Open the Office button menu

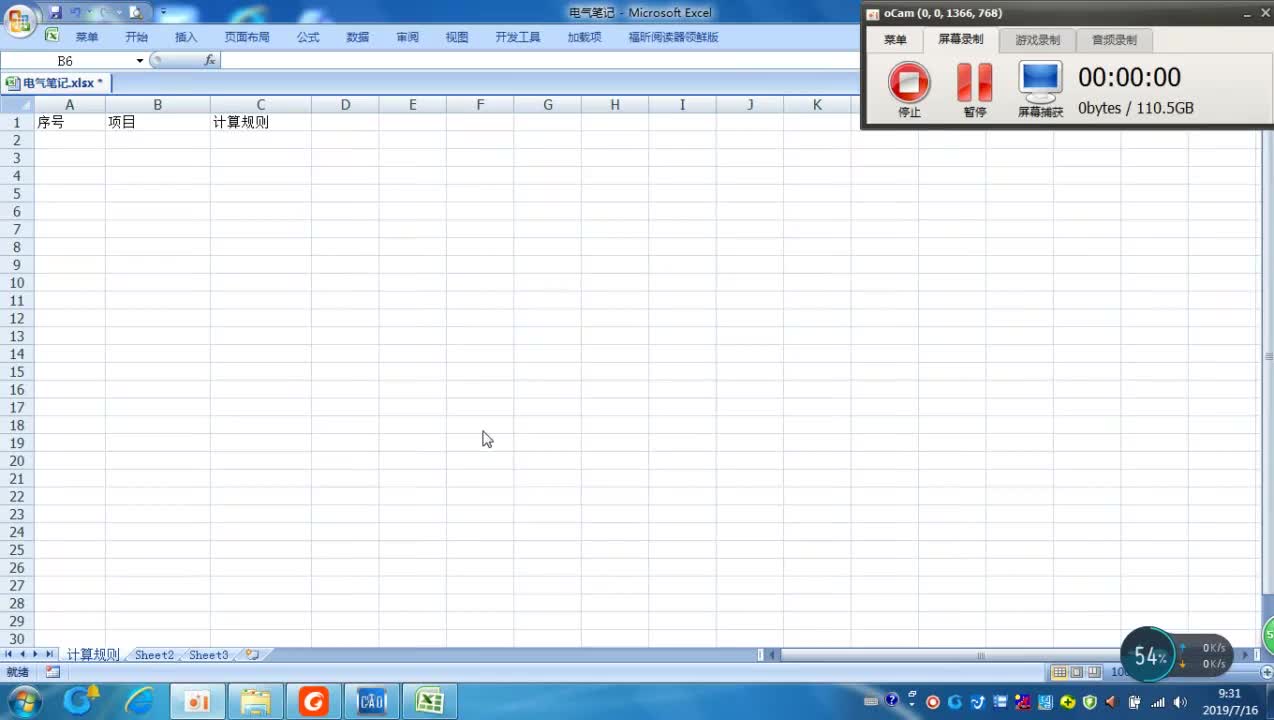[x=19, y=20]
